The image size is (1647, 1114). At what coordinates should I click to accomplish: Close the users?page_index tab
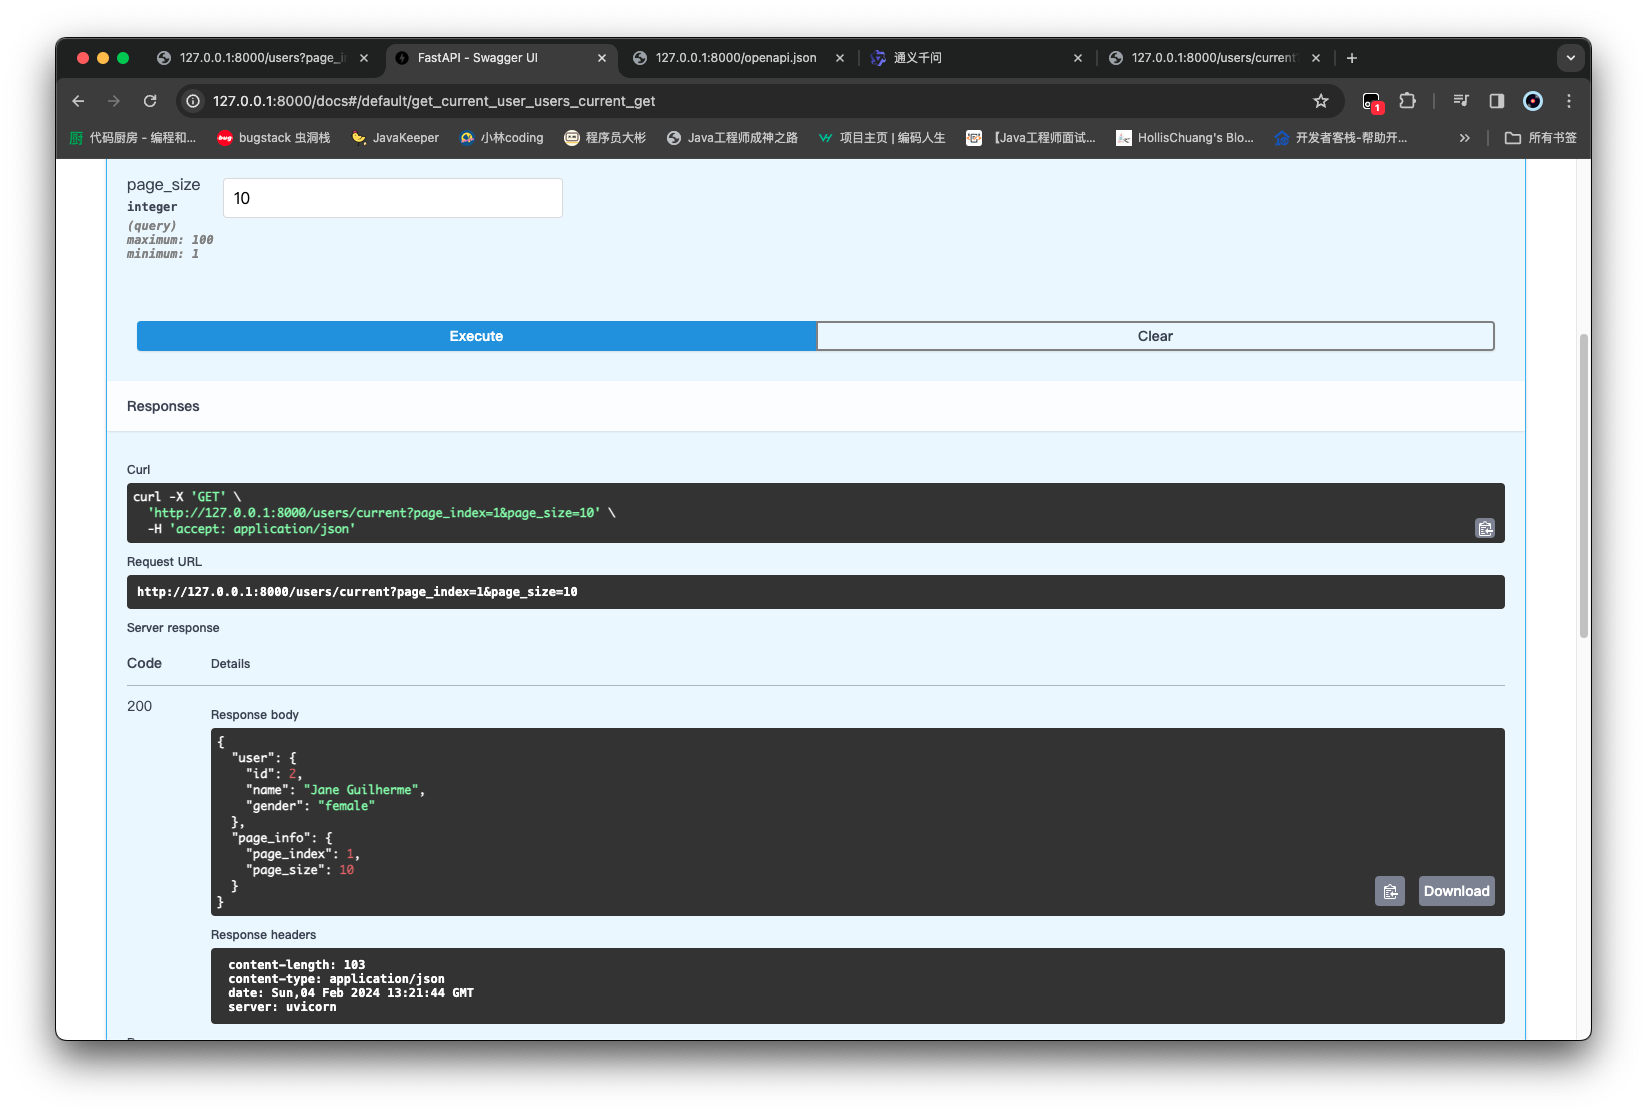point(364,58)
